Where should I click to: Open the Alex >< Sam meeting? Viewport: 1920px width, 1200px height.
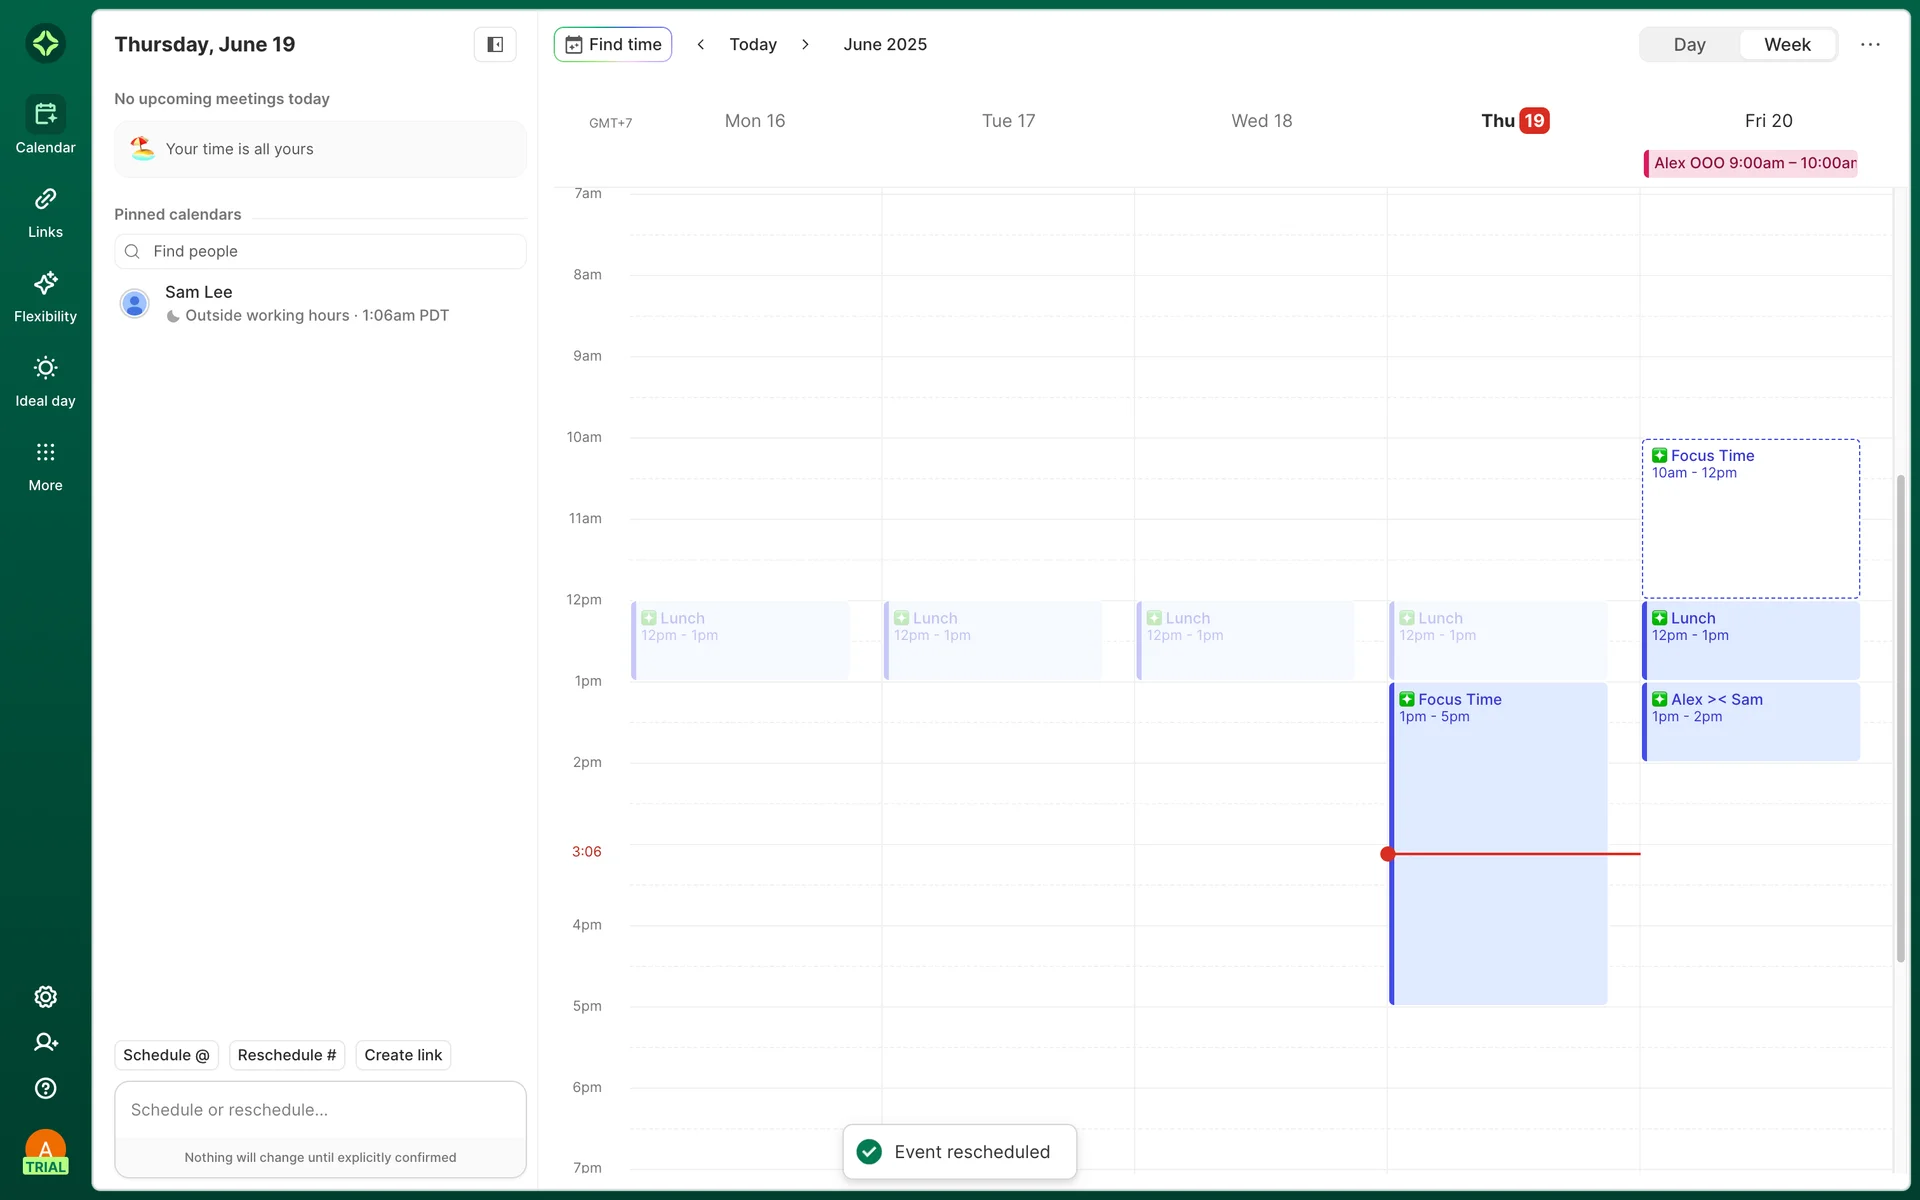(x=1750, y=722)
